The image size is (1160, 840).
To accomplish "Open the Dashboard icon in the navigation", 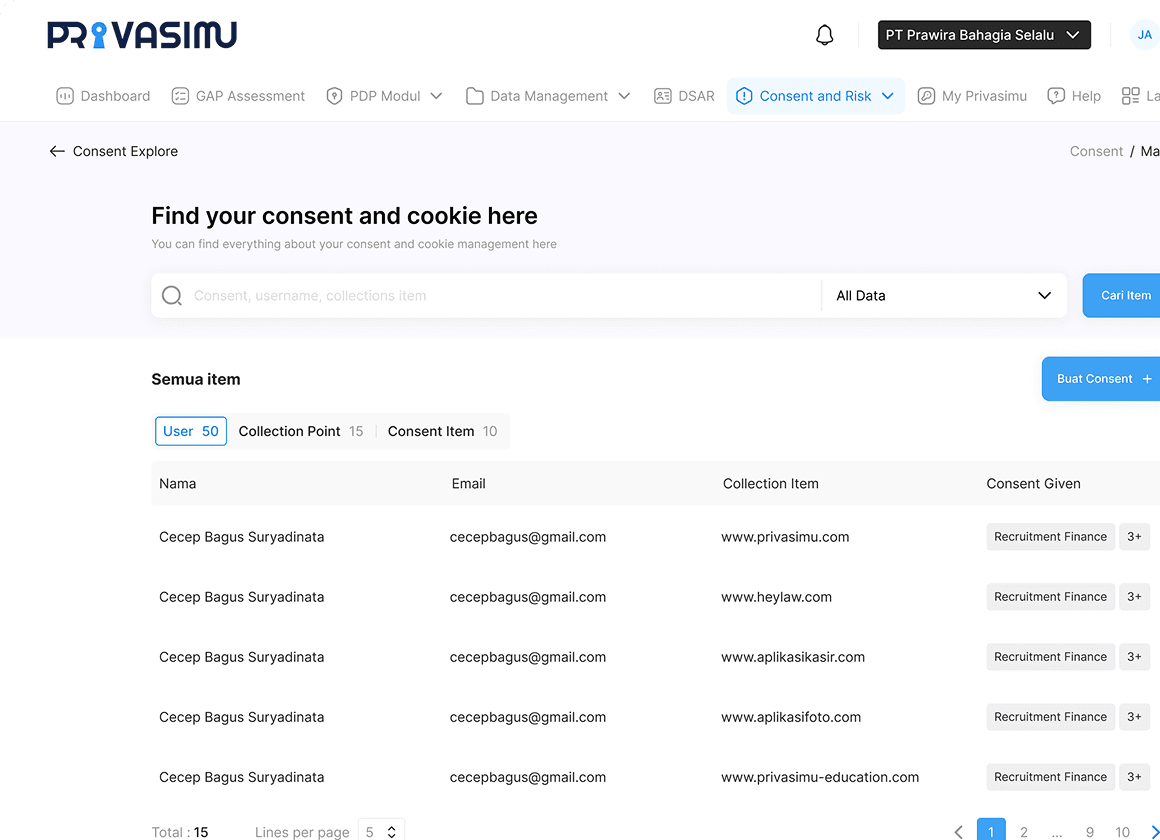I will coord(63,95).
